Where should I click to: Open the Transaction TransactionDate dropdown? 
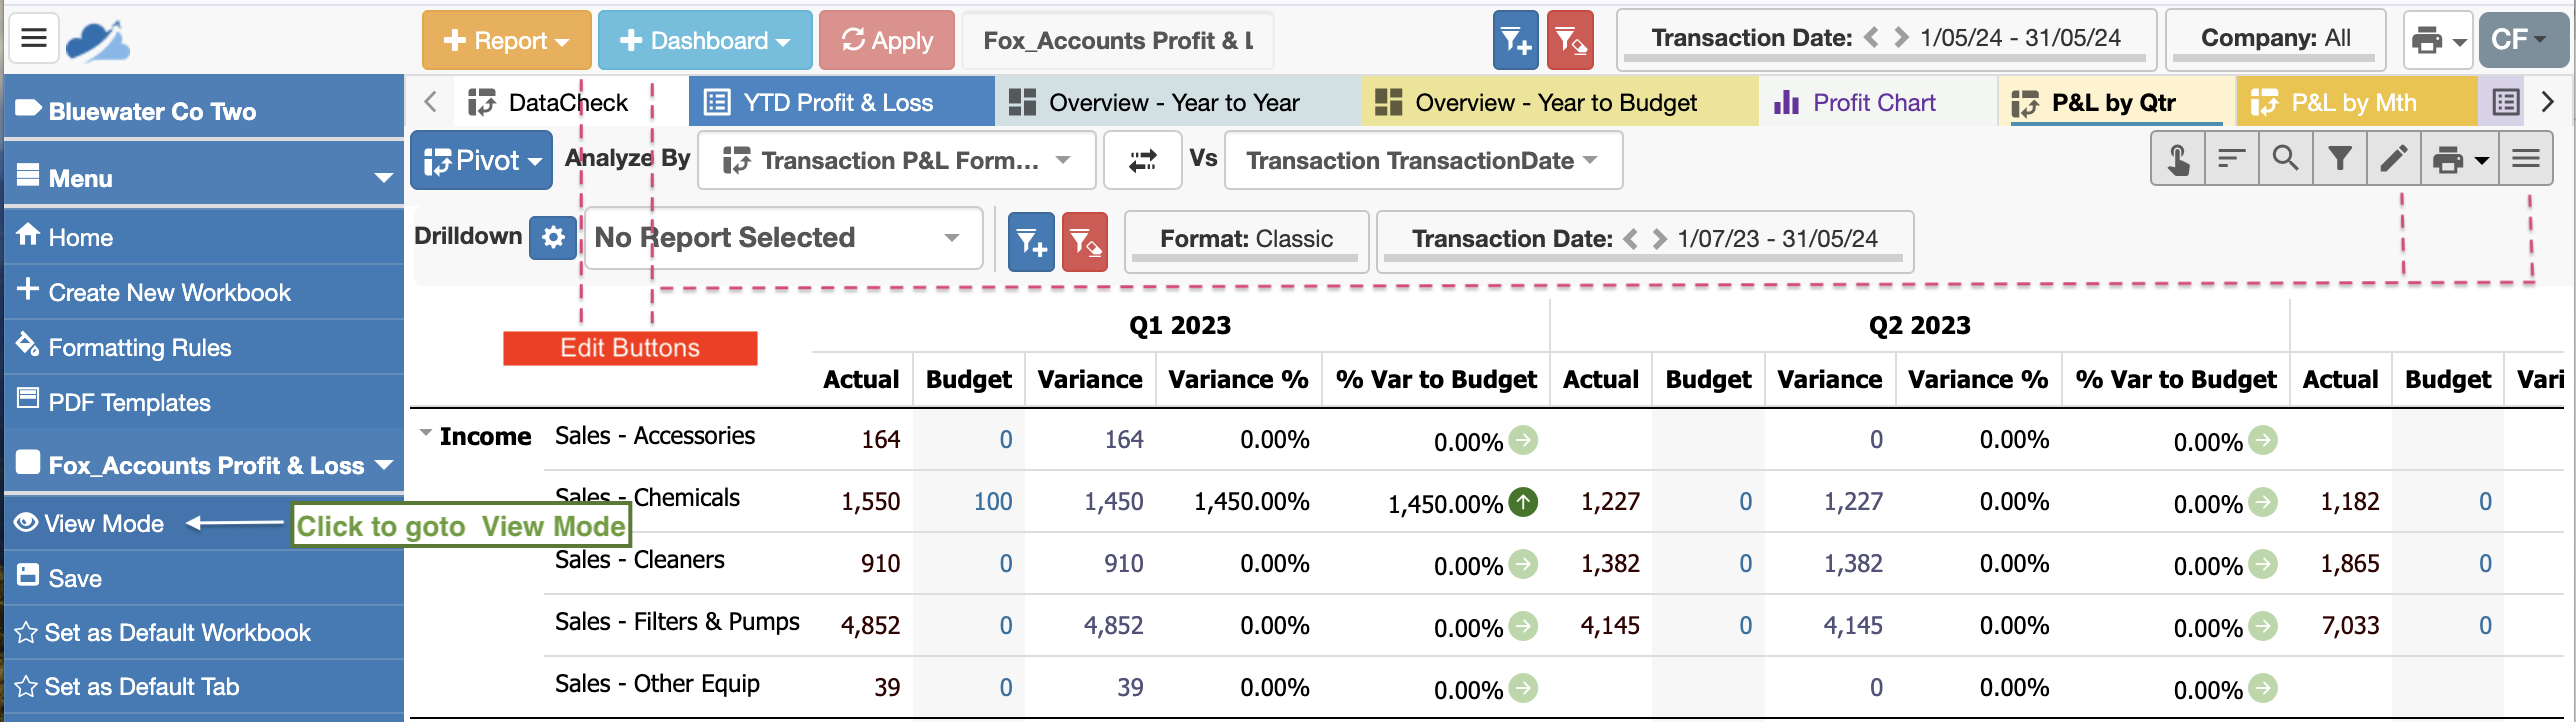tap(1422, 160)
